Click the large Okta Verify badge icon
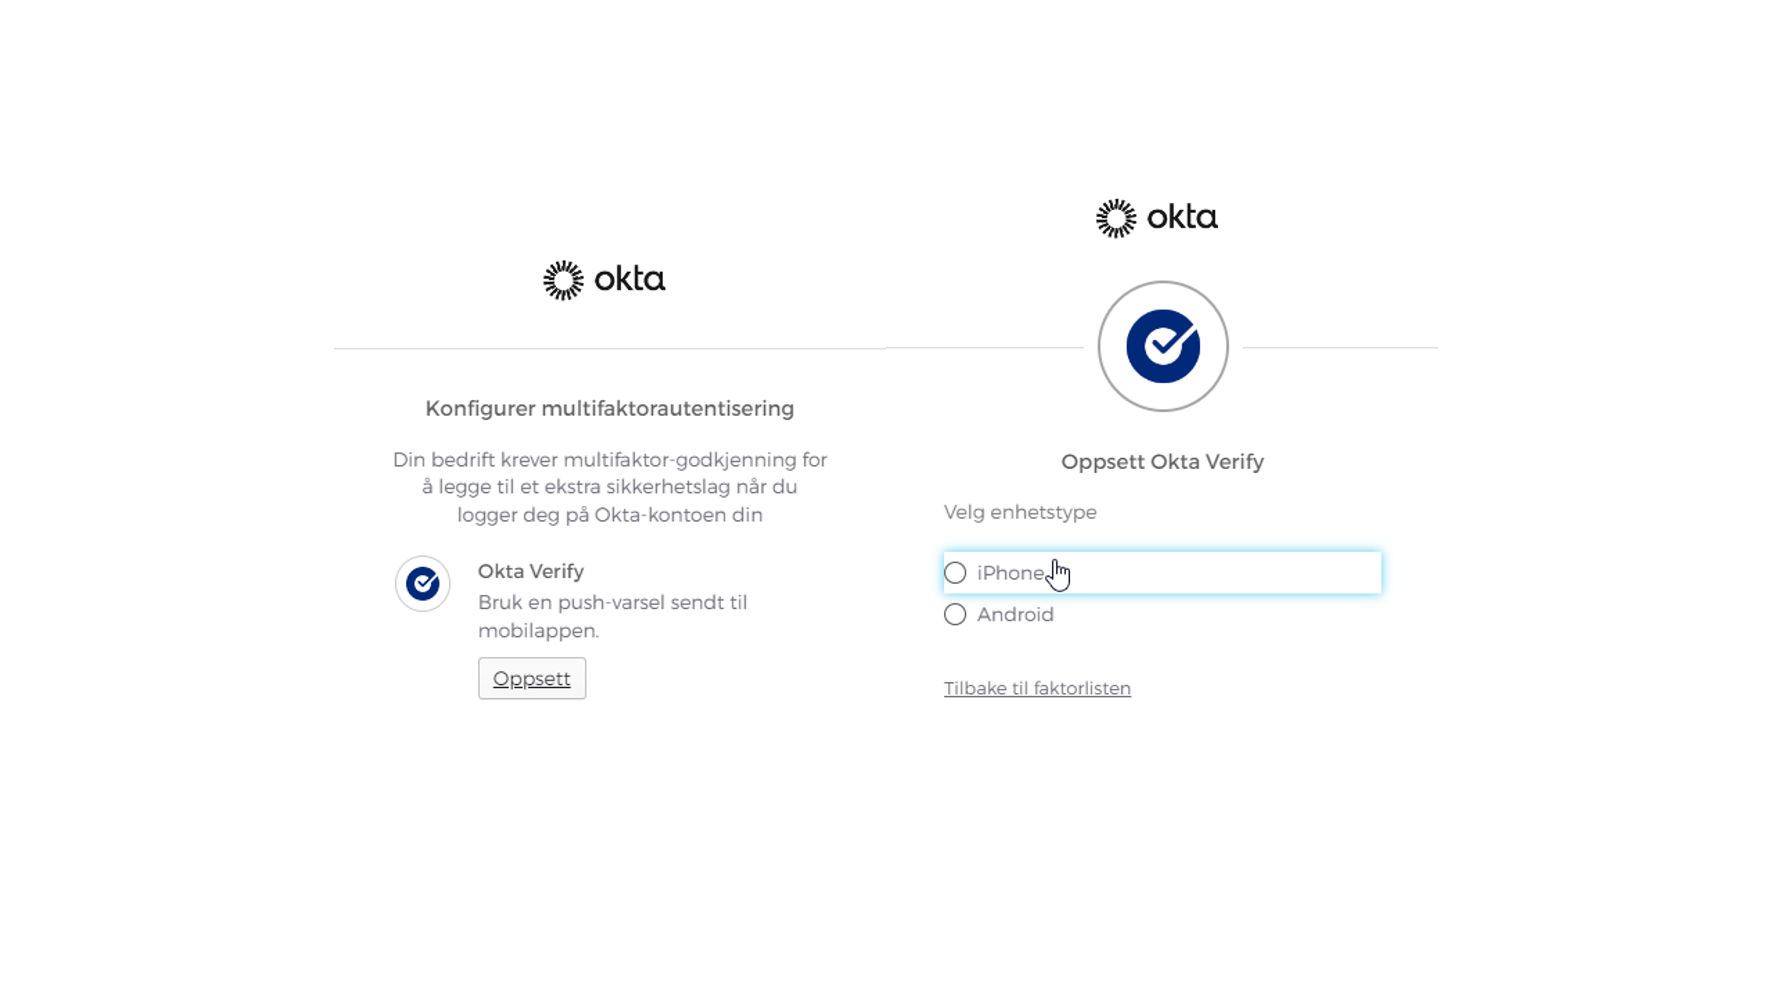 tap(1162, 346)
